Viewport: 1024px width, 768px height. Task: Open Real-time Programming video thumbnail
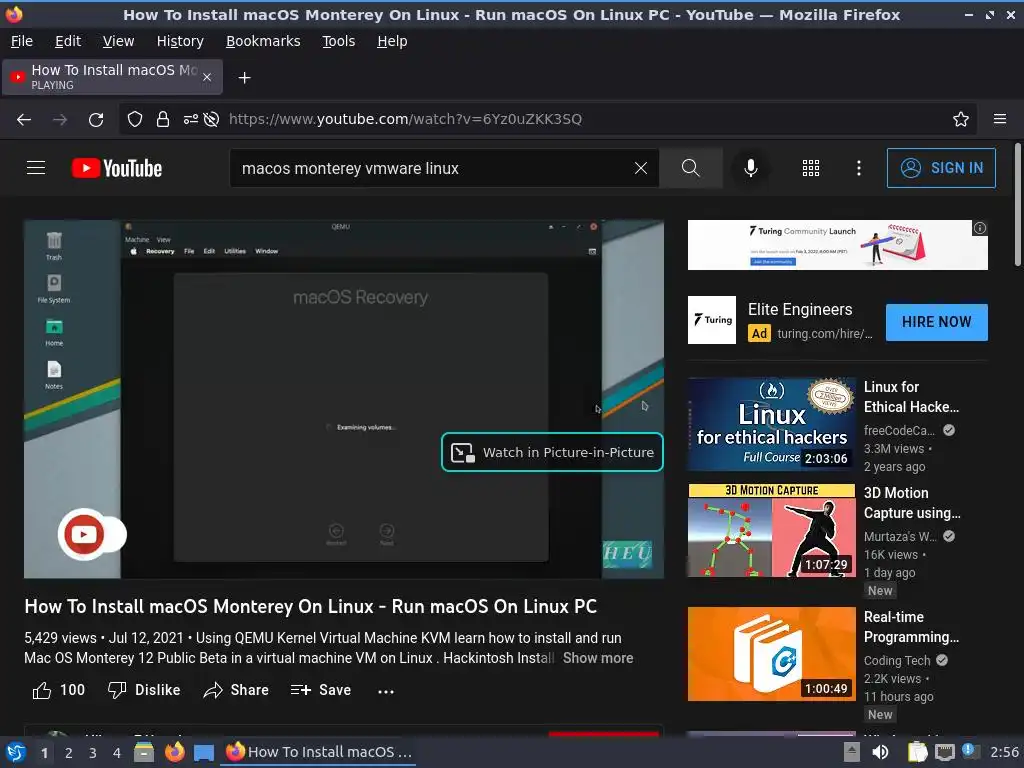[x=771, y=654]
